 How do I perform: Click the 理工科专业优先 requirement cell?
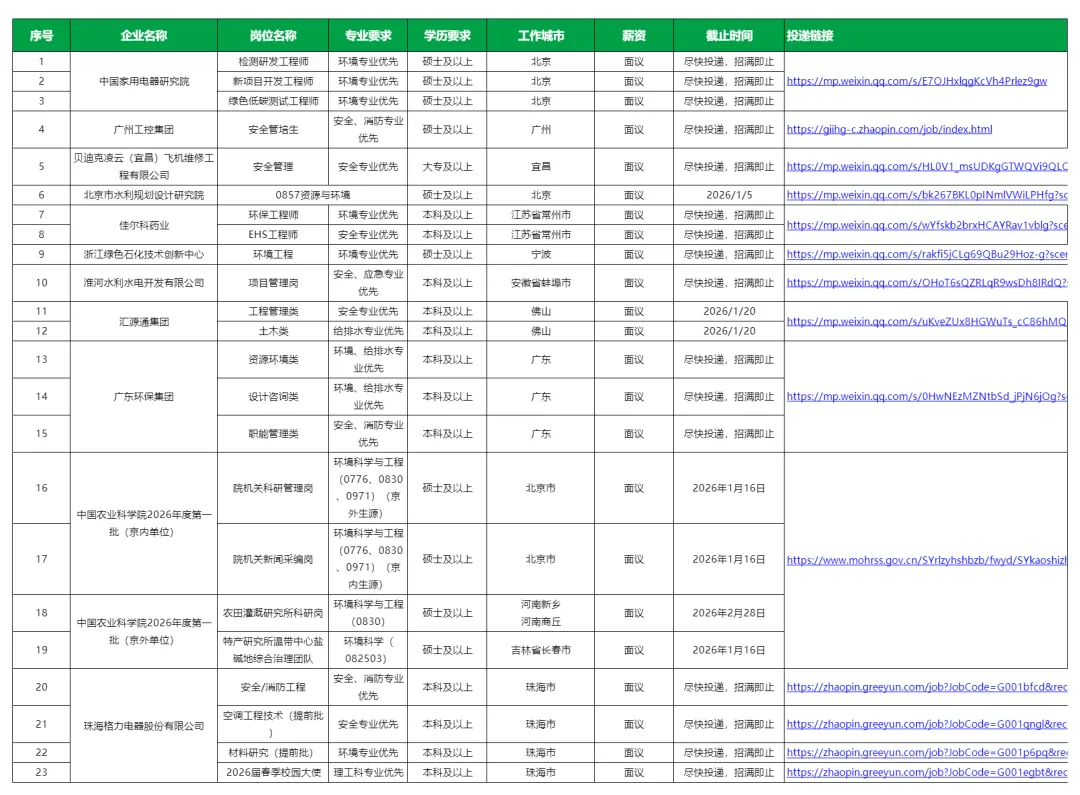[368, 773]
